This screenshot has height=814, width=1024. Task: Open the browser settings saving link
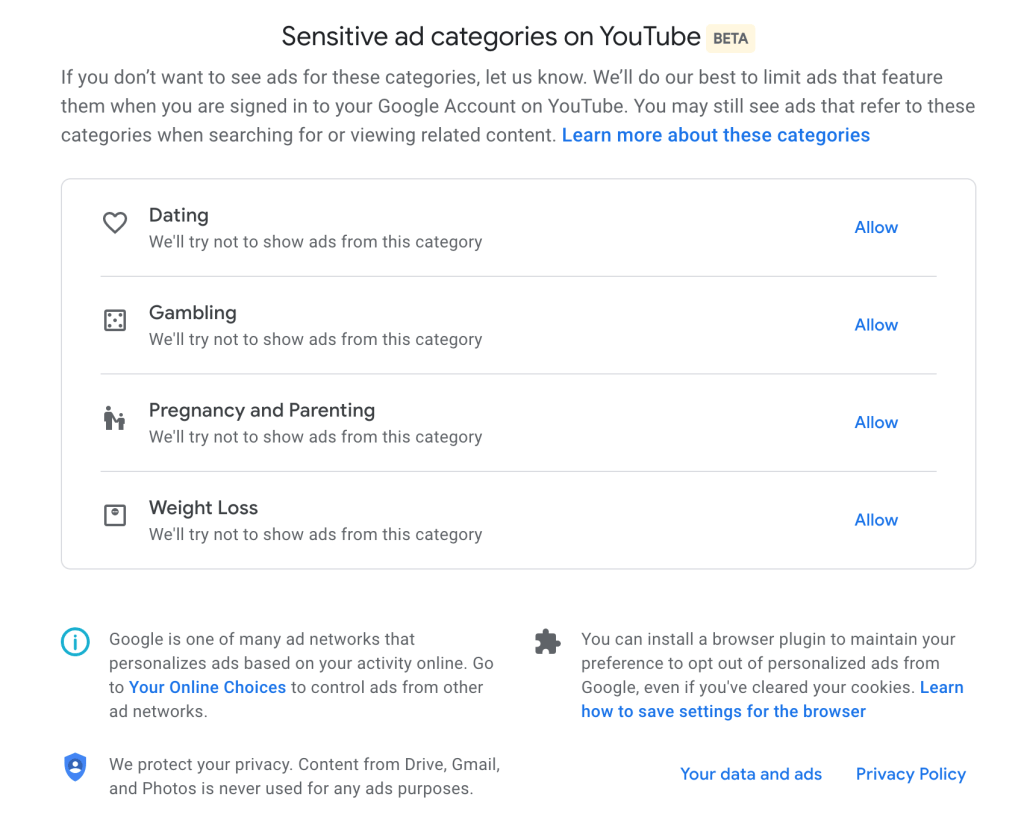click(723, 712)
